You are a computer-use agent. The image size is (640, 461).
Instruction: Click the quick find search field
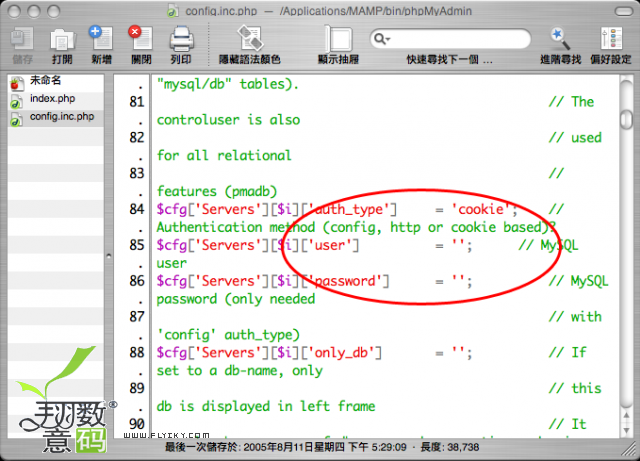point(450,39)
